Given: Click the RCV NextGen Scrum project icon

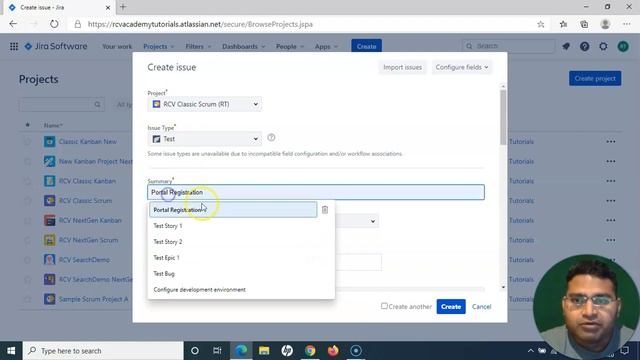Looking at the screenshot, I should [x=49, y=240].
